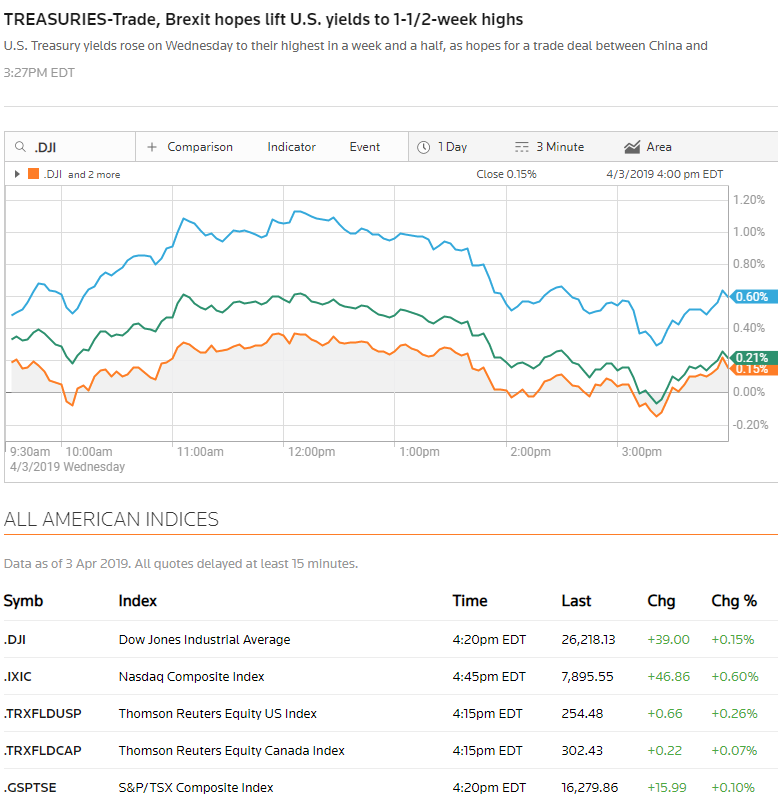Click the 4:45pm EDT time cell
The image size is (778, 805).
pyautogui.click(x=489, y=677)
